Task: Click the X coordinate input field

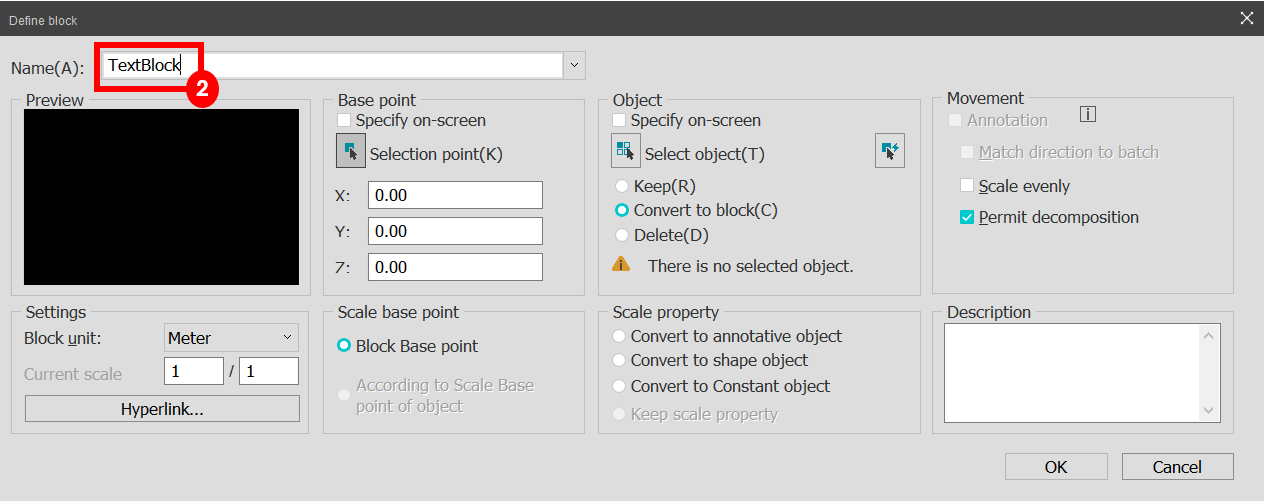Action: click(x=455, y=195)
